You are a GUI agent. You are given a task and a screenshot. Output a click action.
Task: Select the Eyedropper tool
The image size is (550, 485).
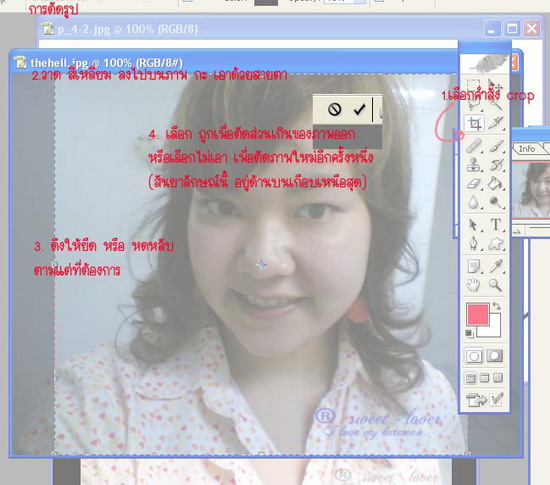[496, 266]
